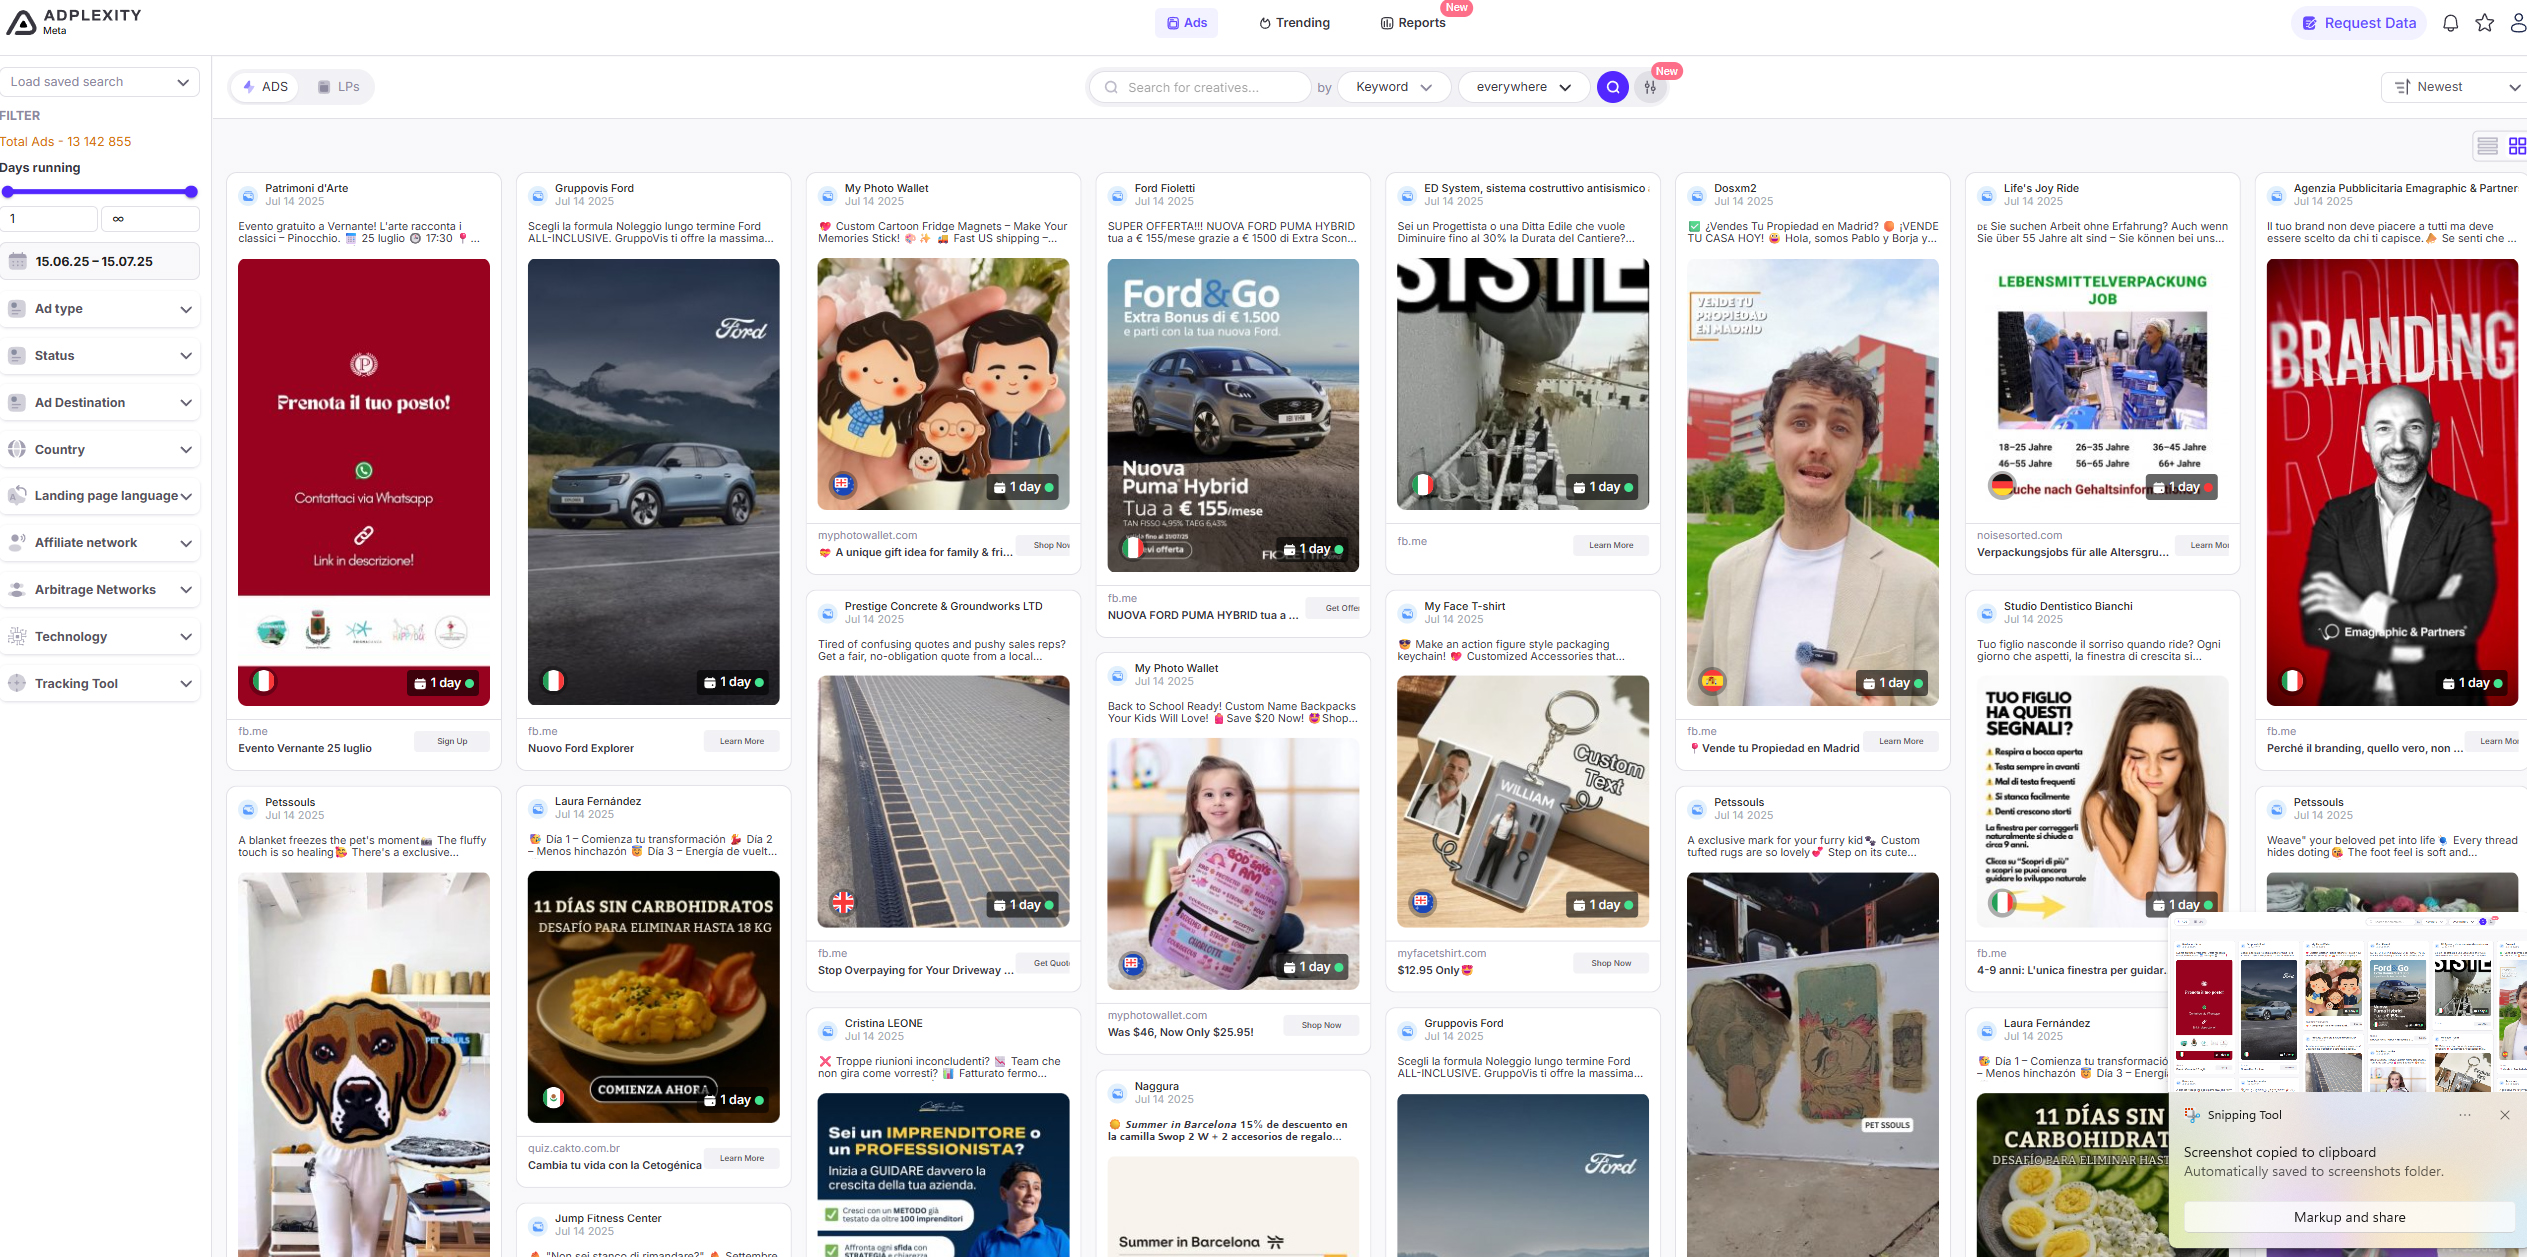Open advanced search filter sliders icon

tap(1650, 87)
